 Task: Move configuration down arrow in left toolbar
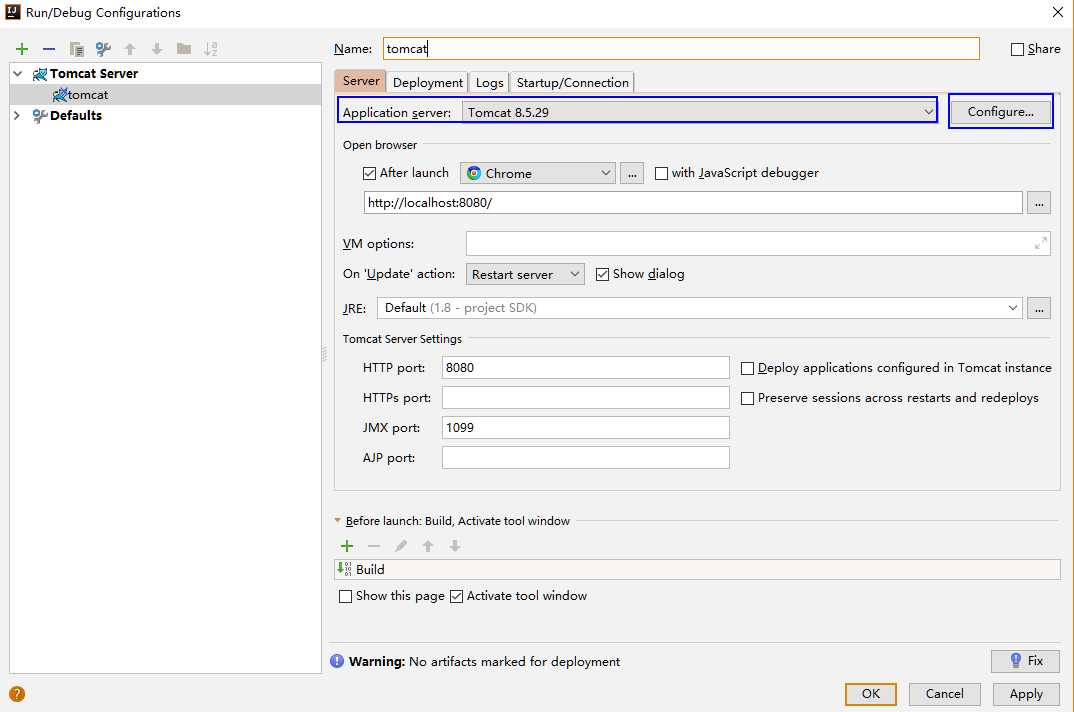point(157,49)
